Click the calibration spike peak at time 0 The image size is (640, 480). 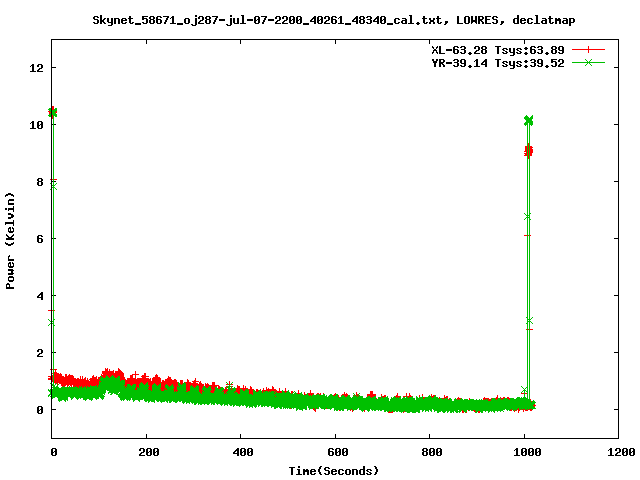(x=52, y=112)
